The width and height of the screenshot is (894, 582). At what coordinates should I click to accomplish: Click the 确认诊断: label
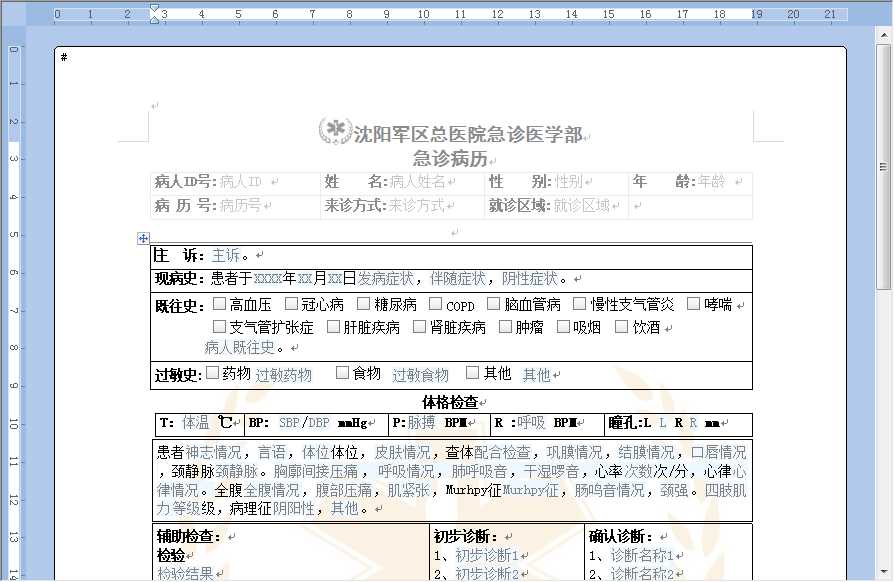pyautogui.click(x=620, y=537)
